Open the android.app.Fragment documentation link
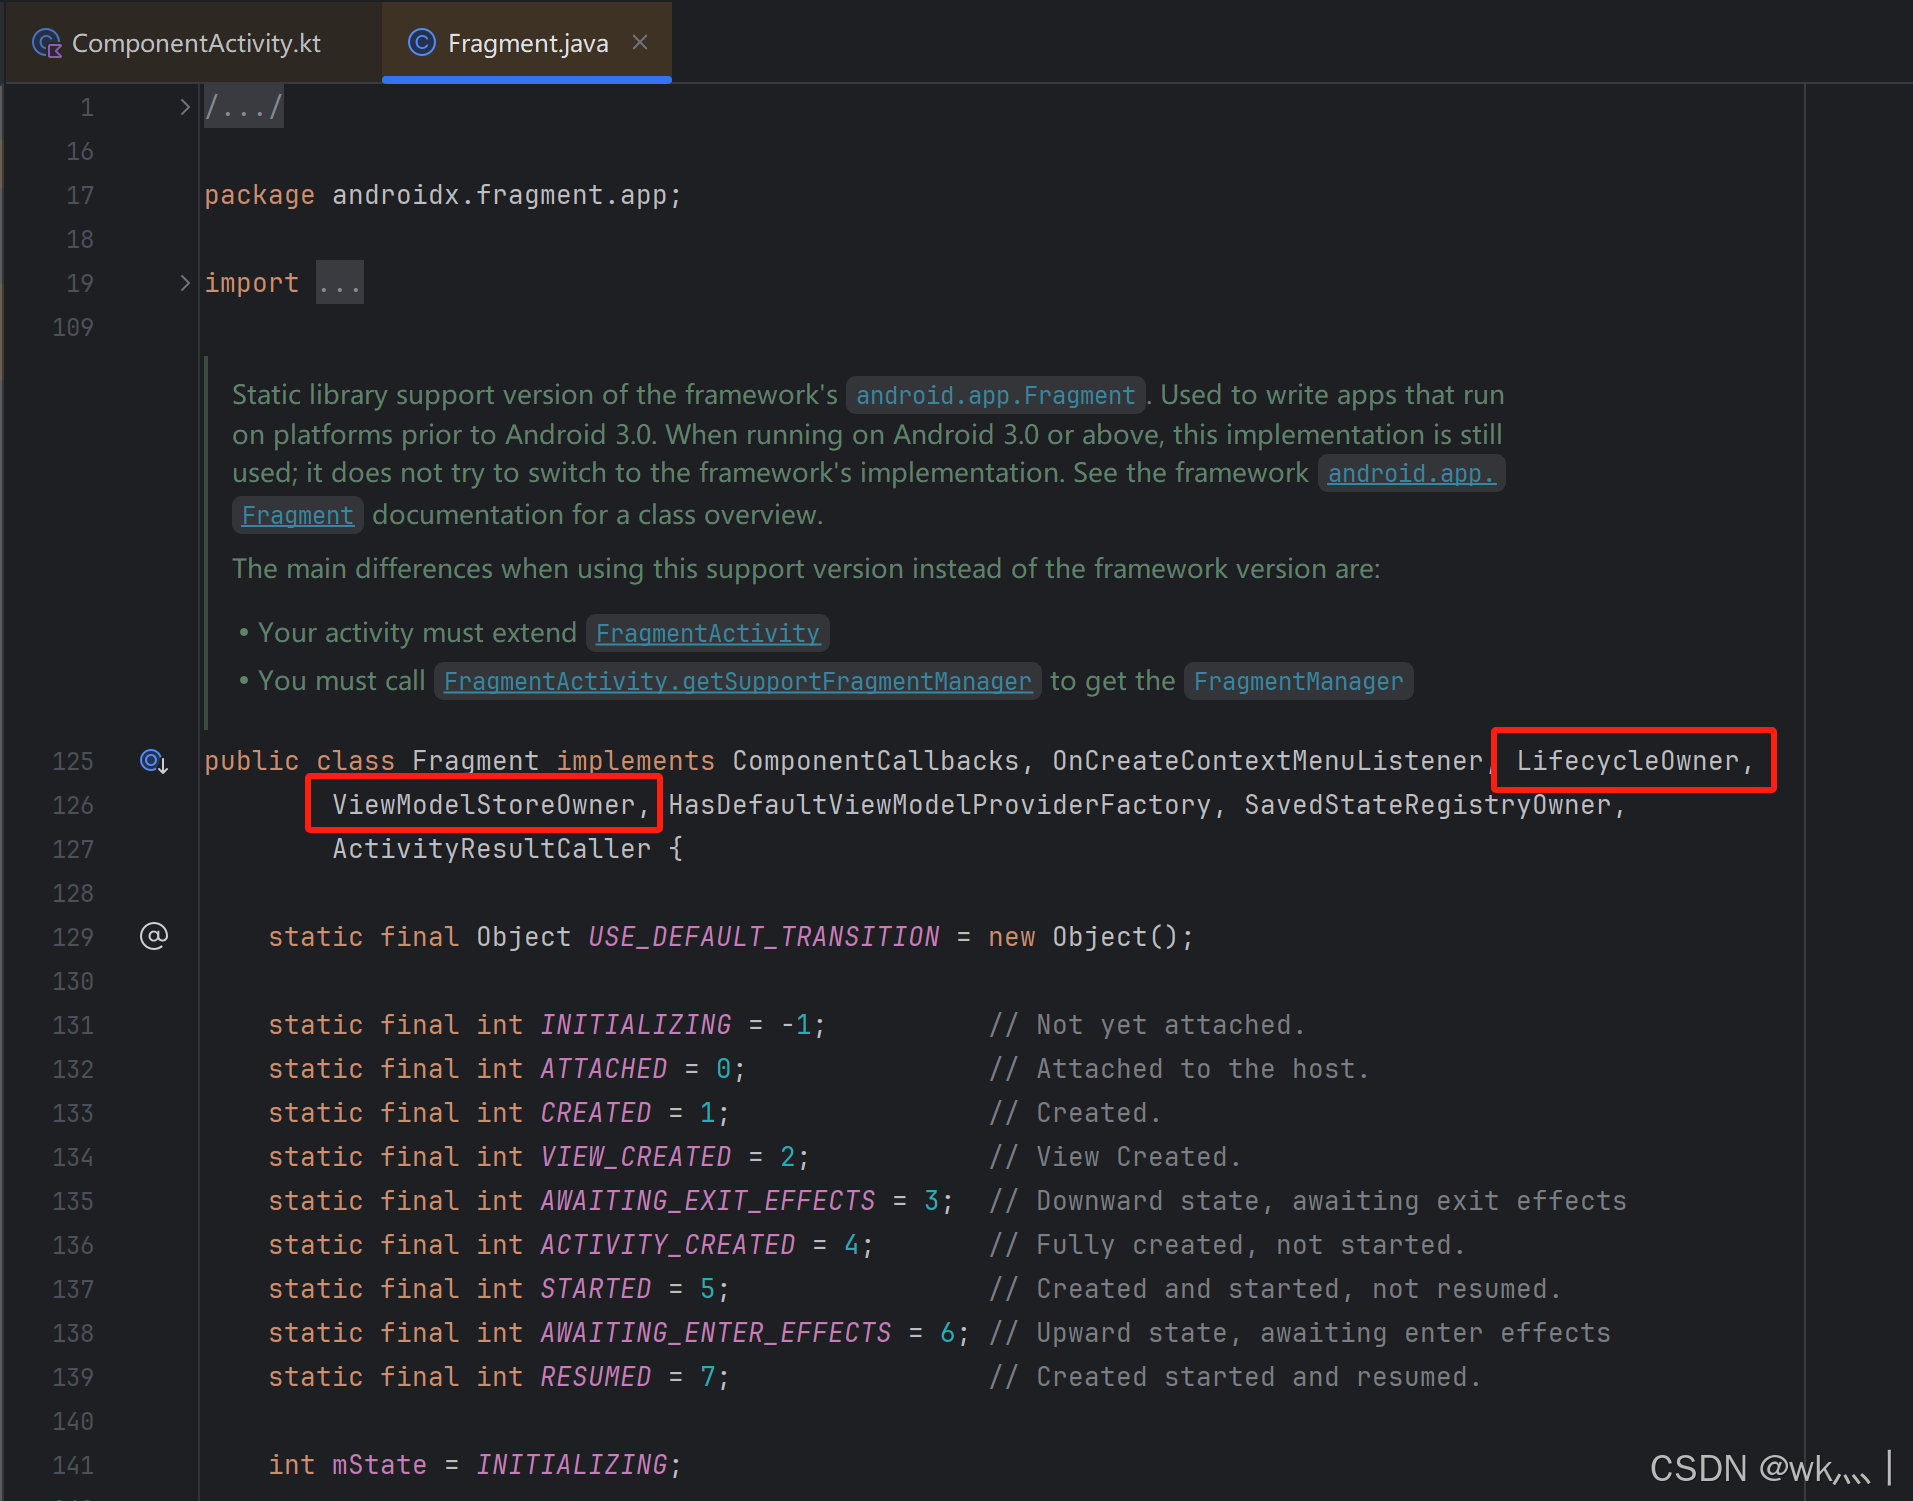 pos(995,394)
